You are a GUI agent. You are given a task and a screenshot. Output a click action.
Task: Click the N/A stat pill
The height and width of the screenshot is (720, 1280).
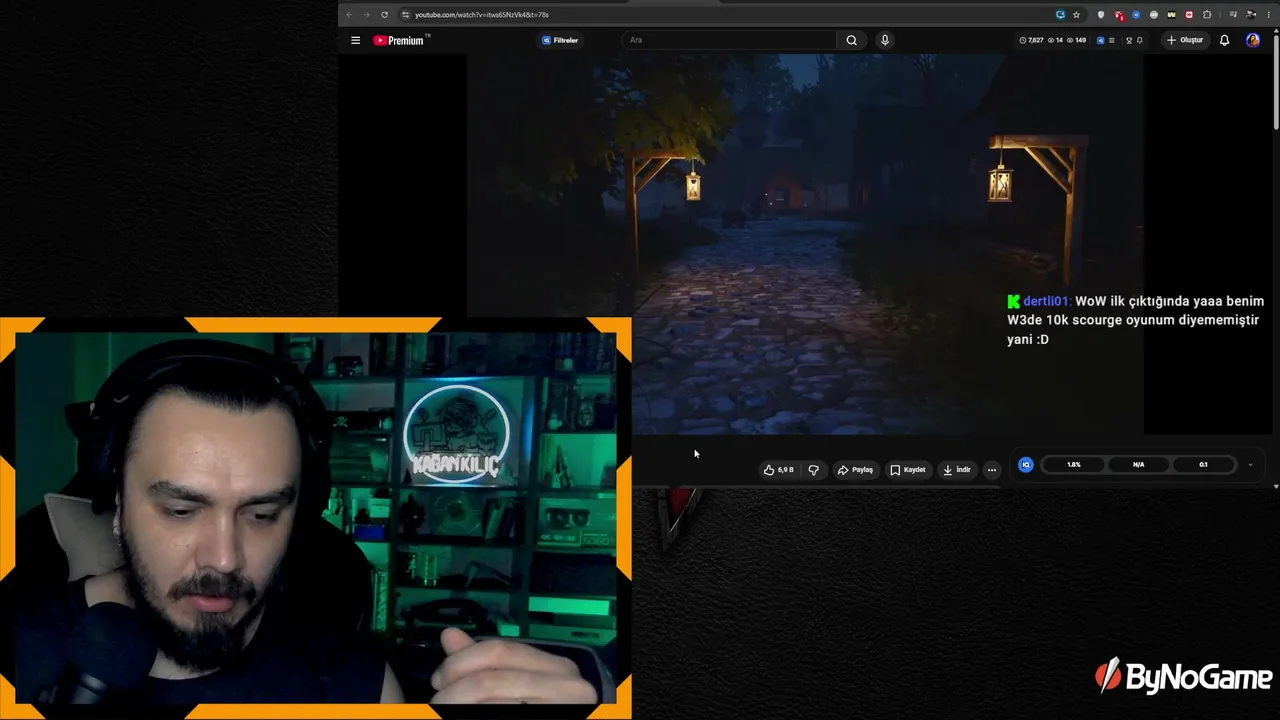tap(1138, 465)
